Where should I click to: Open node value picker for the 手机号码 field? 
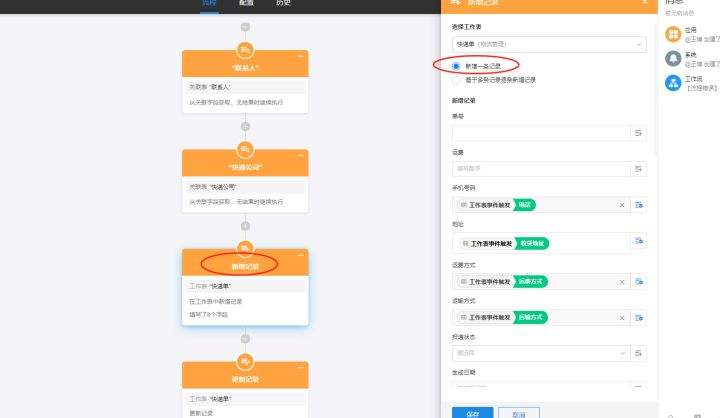(639, 205)
